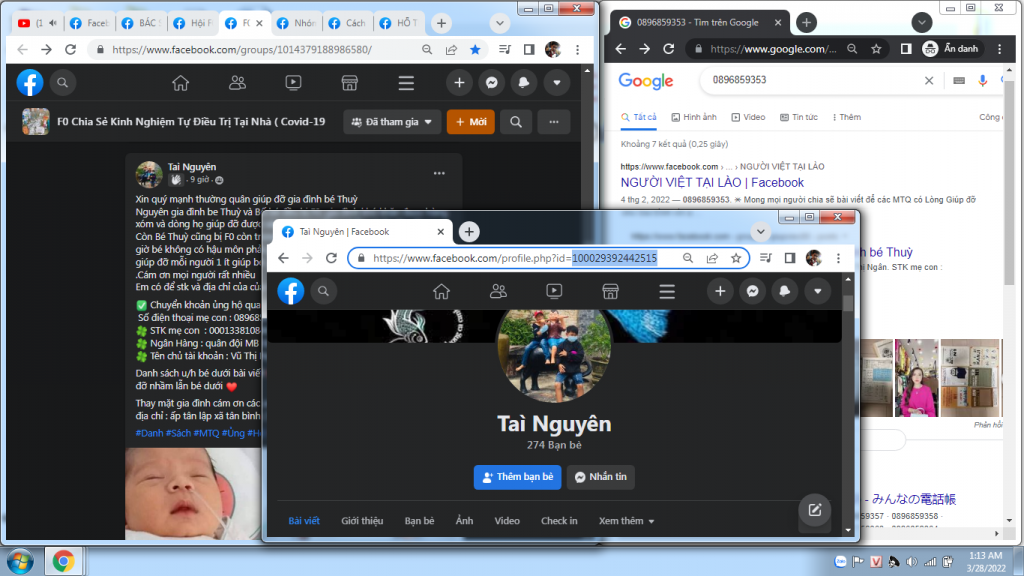Open the 'NGƯỜI VIỆT TẠI LÀO | Facebook' result

712,183
